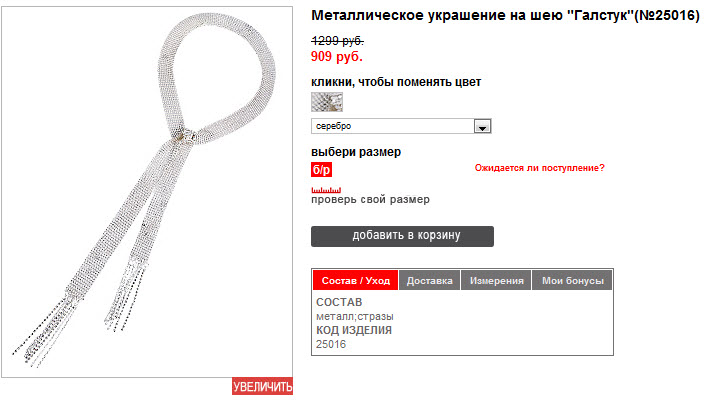
Task: Select the silver mesh color swatch
Action: (327, 102)
